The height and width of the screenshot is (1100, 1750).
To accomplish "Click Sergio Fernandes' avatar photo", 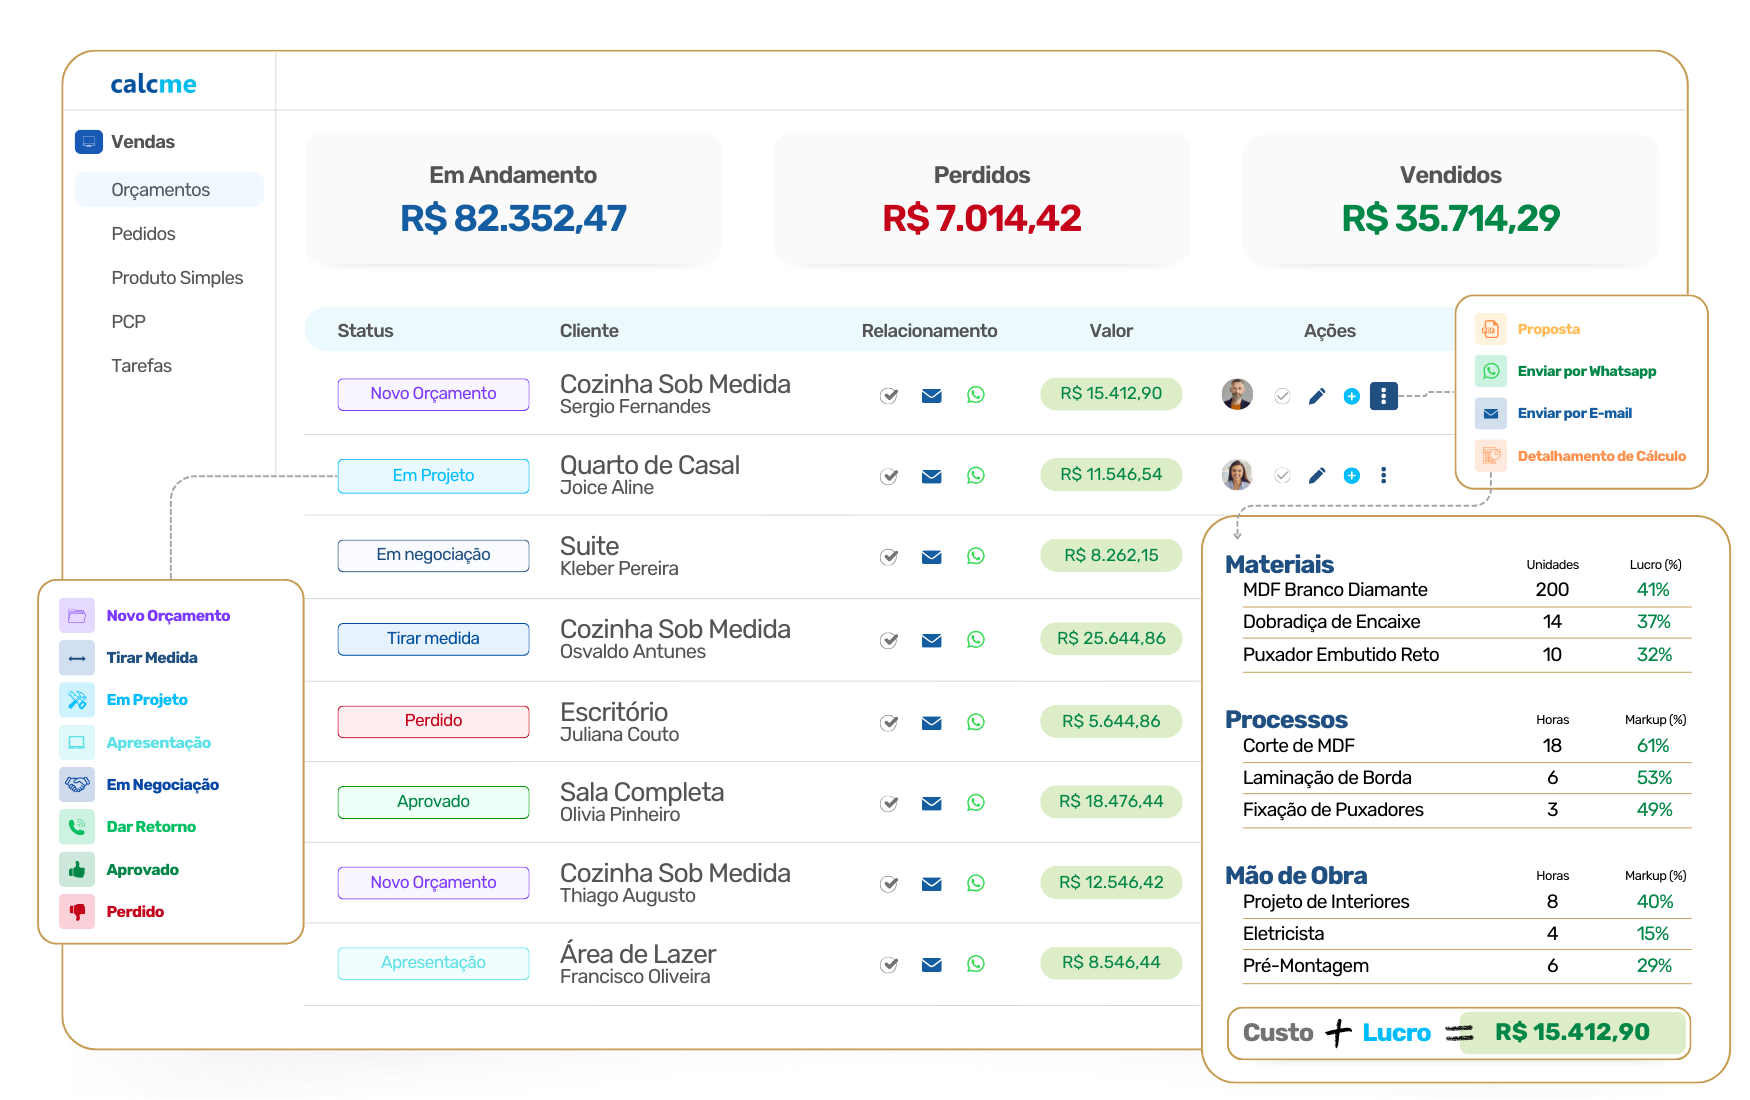I will [1237, 395].
